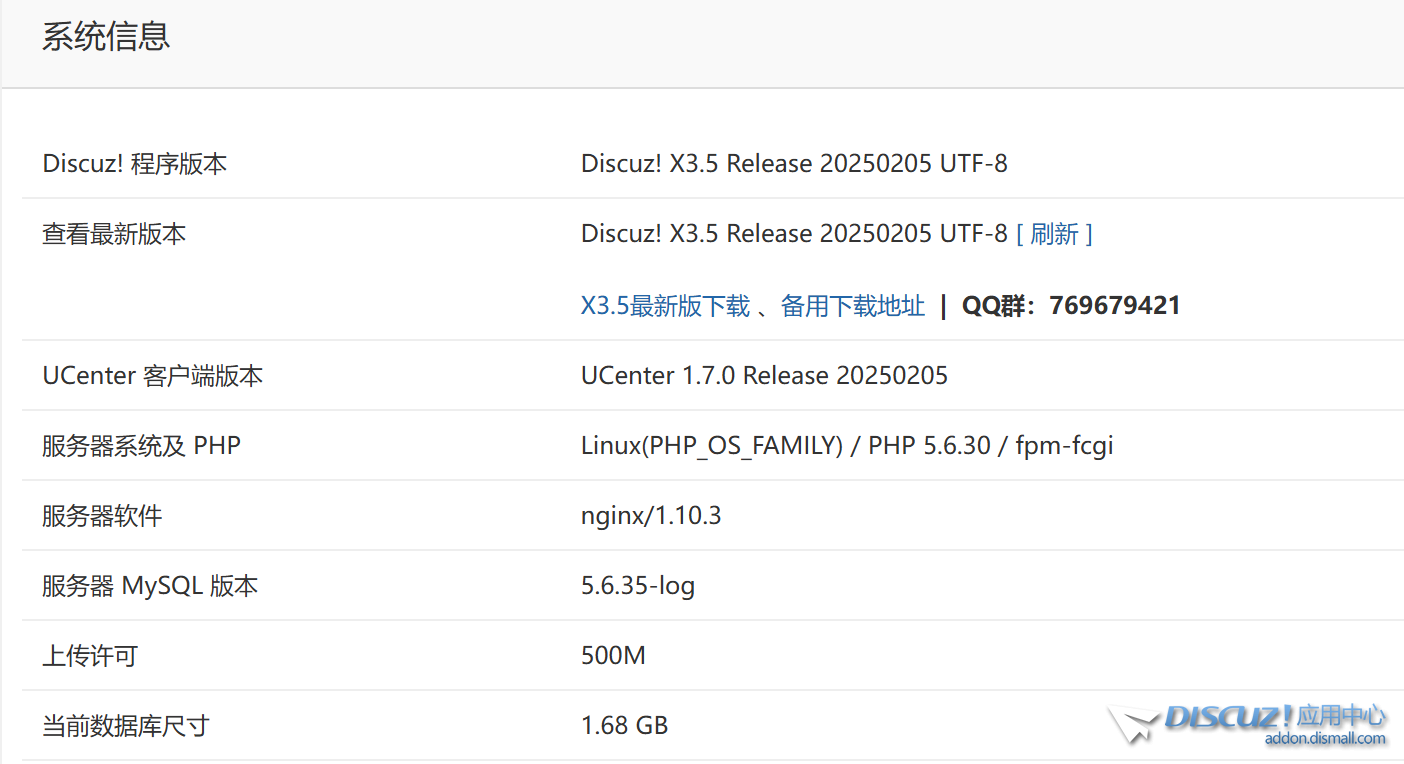Screen dimensions: 1404x764
Task: Select the 上传许可 label
Action: [x=90, y=656]
